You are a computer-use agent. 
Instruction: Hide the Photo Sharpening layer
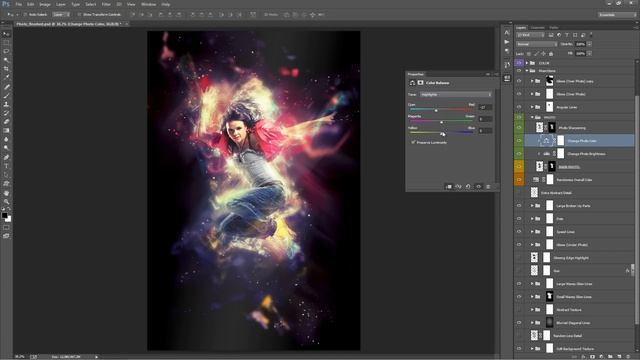tap(519, 128)
